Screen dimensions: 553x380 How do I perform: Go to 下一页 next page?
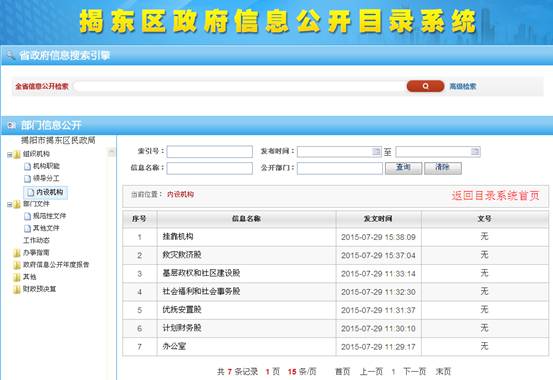(x=414, y=372)
